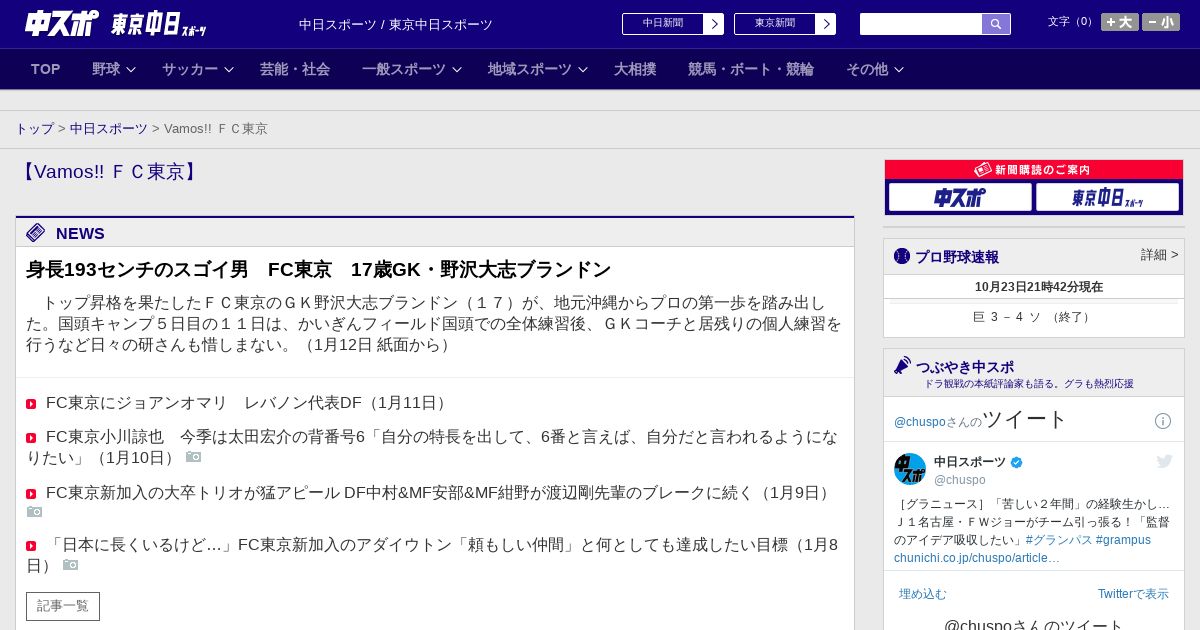Open article about アダイウトン 頼もしい仲間
This screenshot has width=1200, height=630.
click(432, 555)
